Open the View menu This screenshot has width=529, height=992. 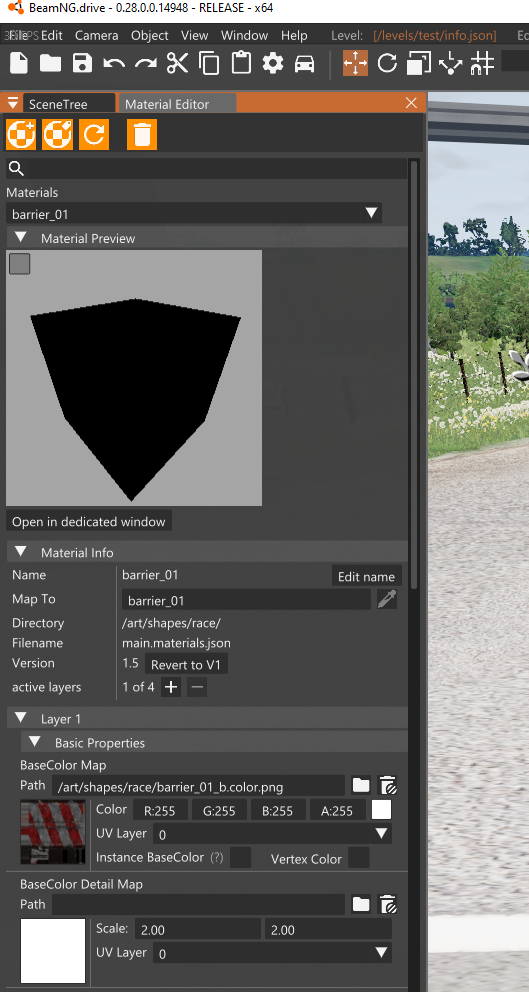(194, 35)
